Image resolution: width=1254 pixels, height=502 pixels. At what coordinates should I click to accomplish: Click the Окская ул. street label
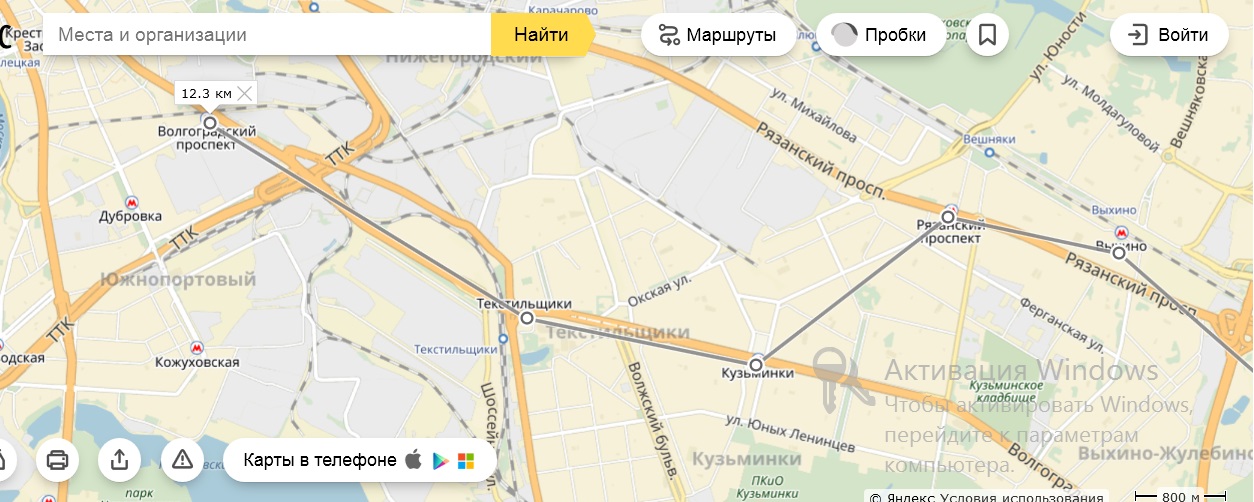(x=659, y=293)
